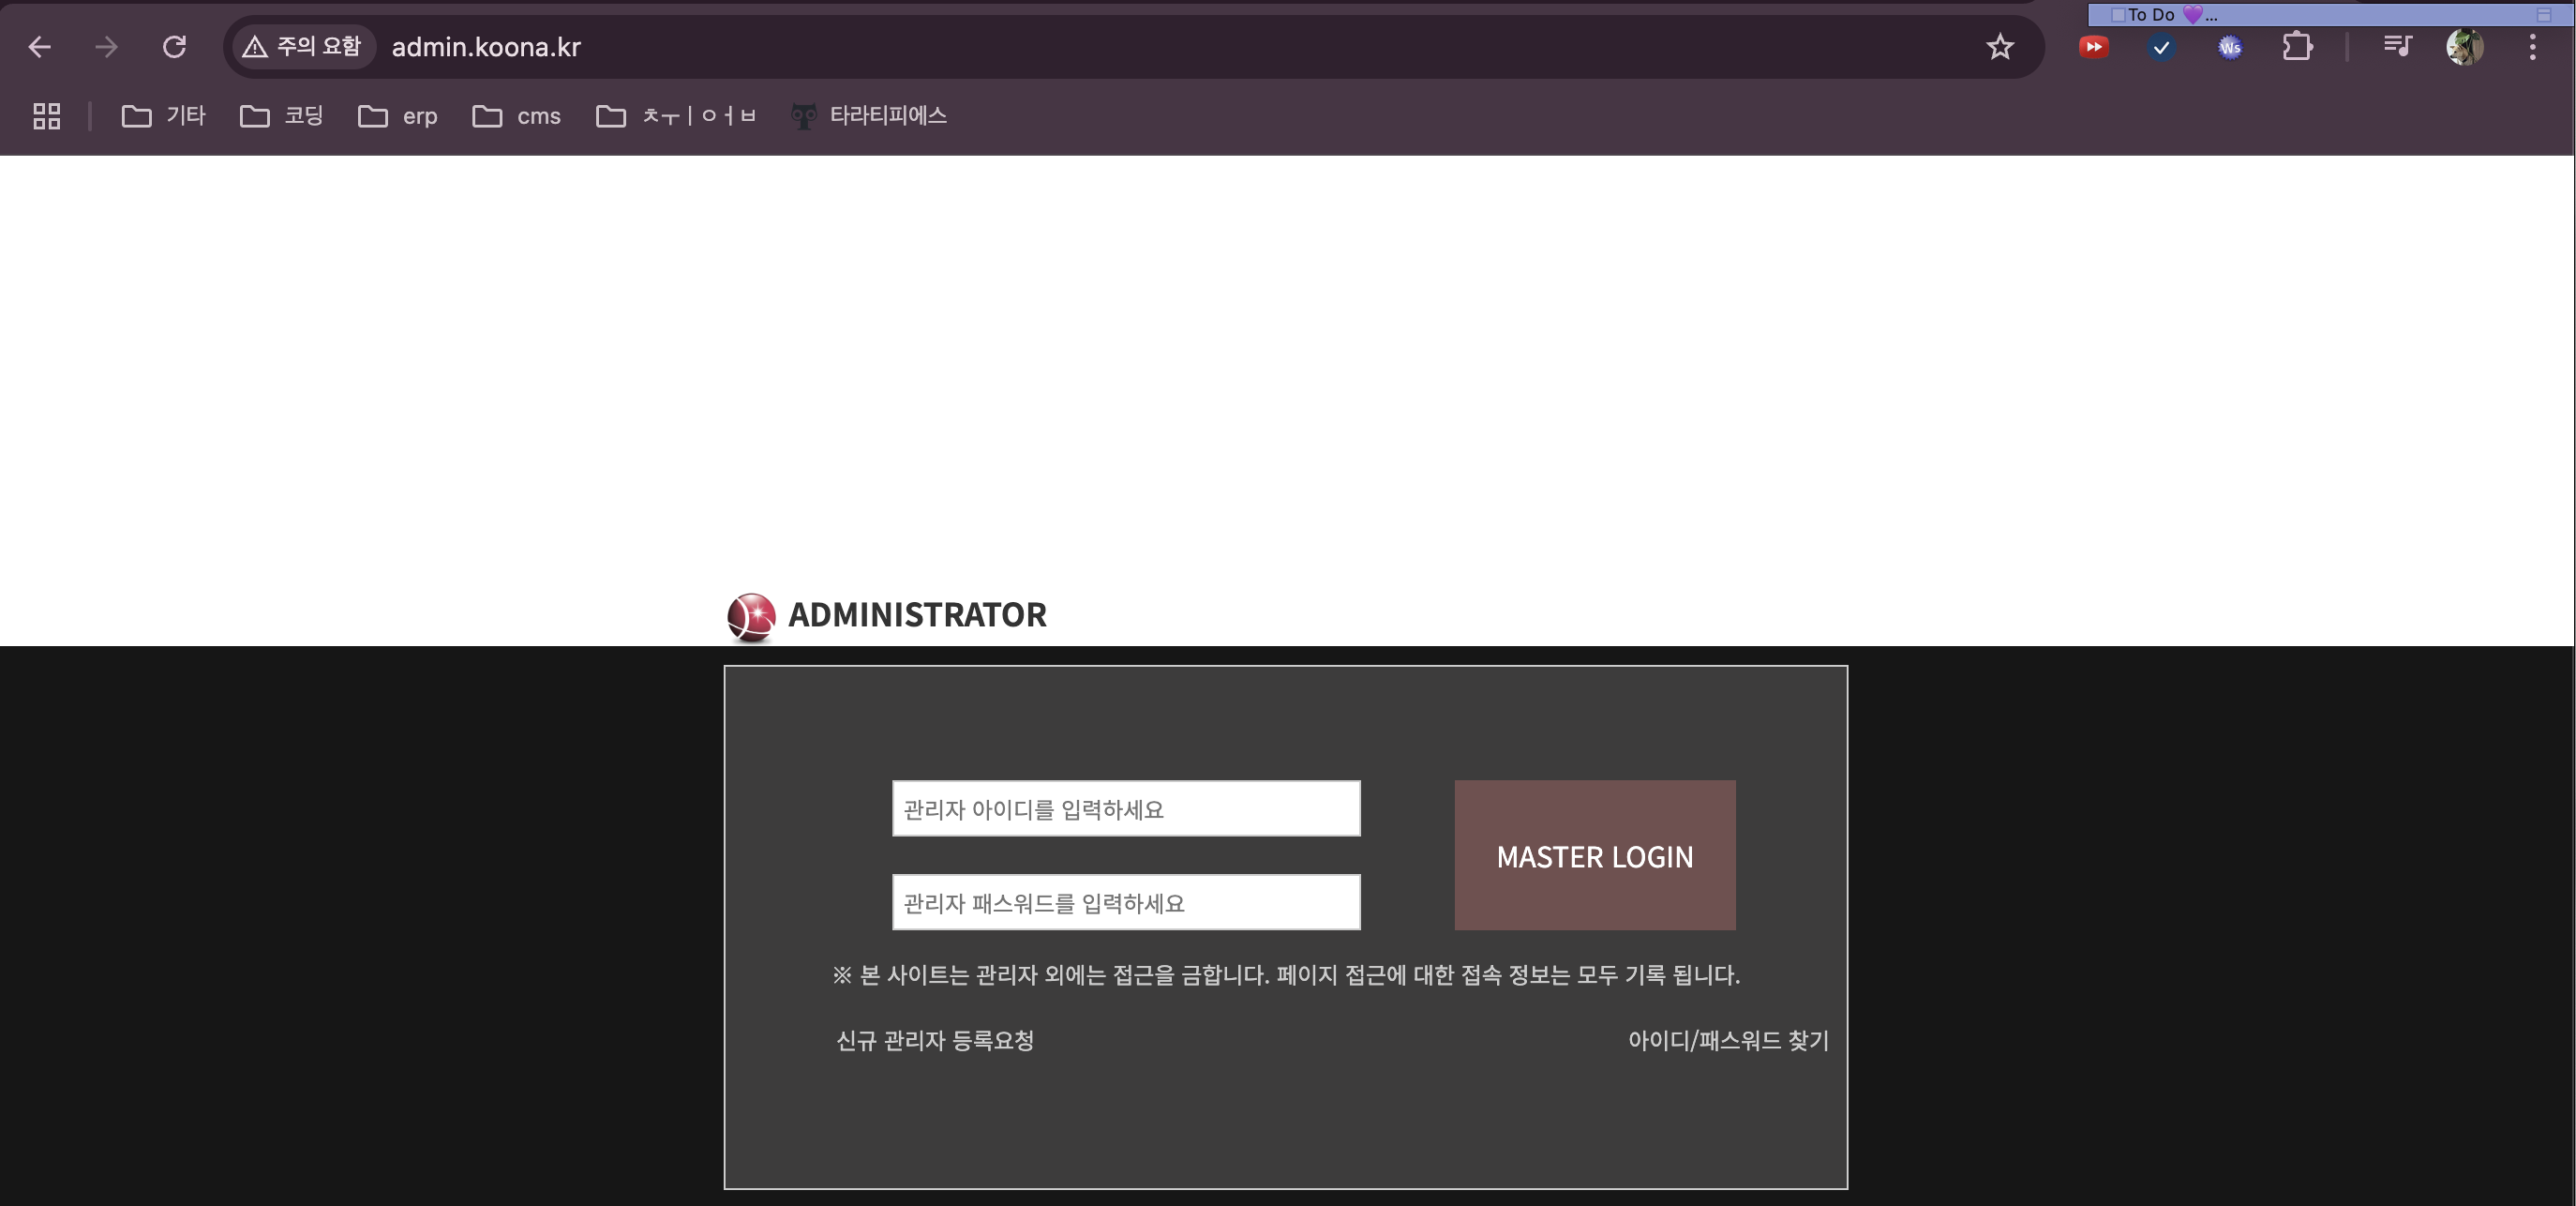Open the extensions puzzle piece menu
This screenshot has height=1206, width=2576.
pyautogui.click(x=2297, y=47)
